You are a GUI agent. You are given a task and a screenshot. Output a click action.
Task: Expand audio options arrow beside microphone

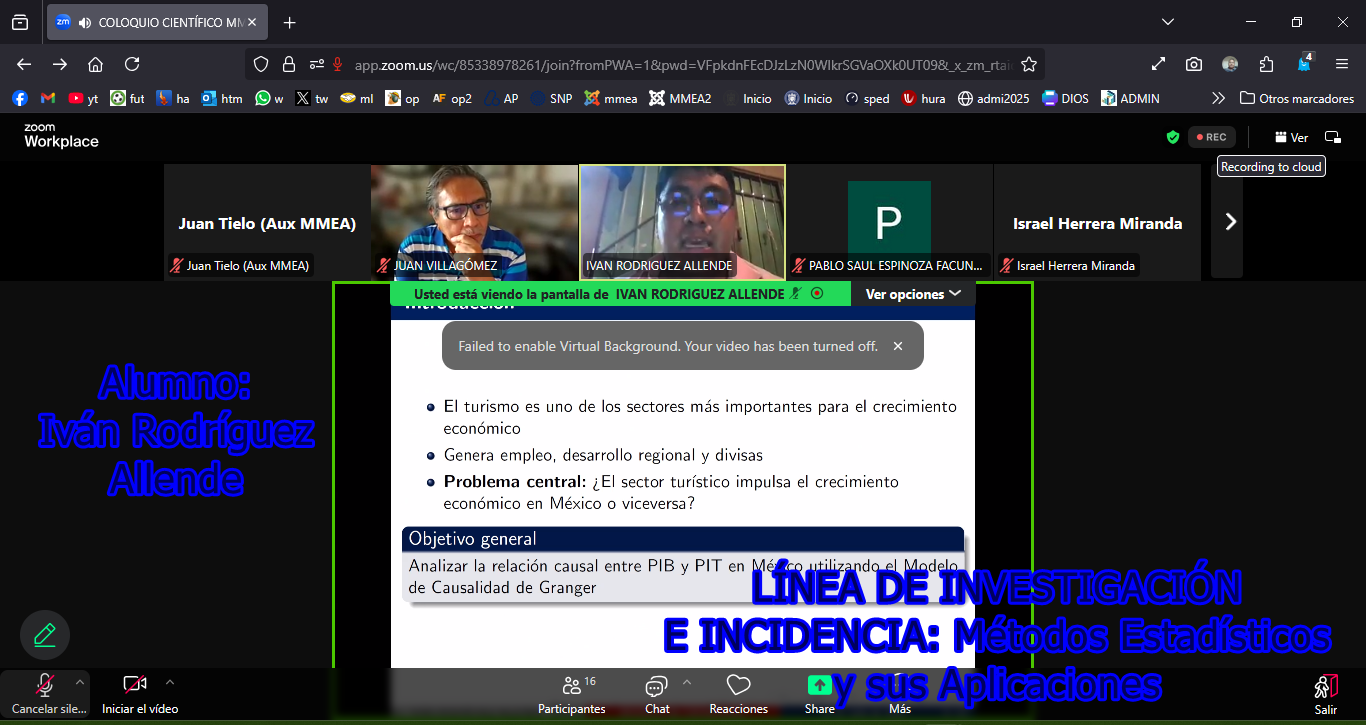click(x=80, y=682)
